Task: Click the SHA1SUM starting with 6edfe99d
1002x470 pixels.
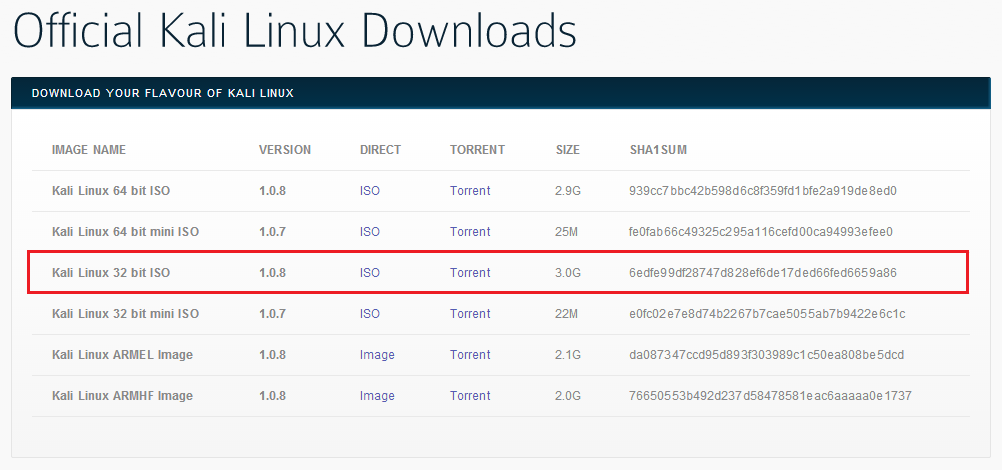Action: click(x=763, y=272)
